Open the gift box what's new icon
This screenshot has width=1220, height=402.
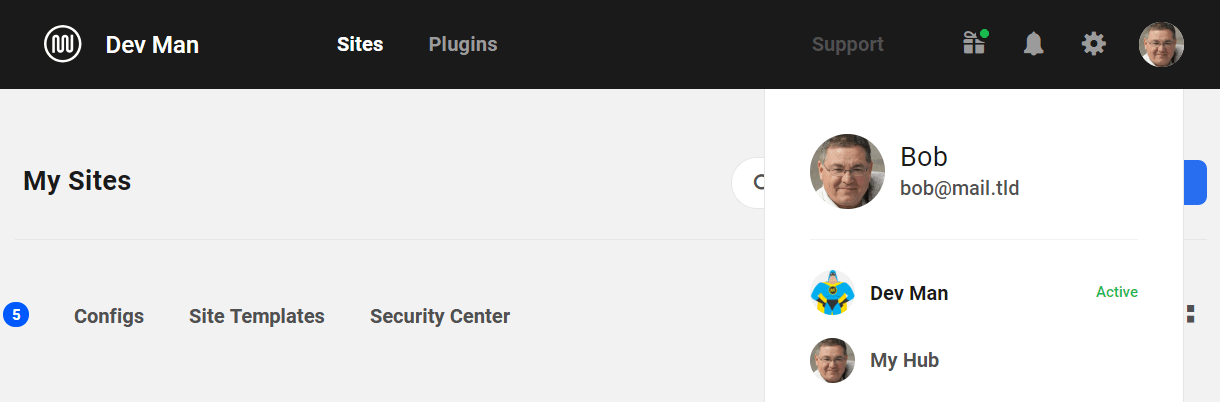[974, 44]
